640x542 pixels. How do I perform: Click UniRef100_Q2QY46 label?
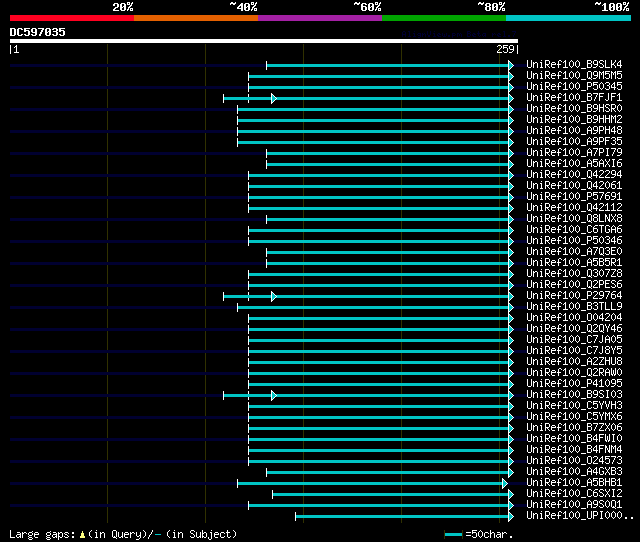coord(574,329)
